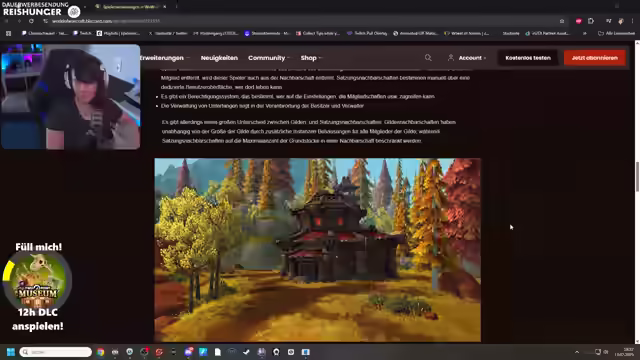Click the red Jetzt abonnieren button

[594, 58]
